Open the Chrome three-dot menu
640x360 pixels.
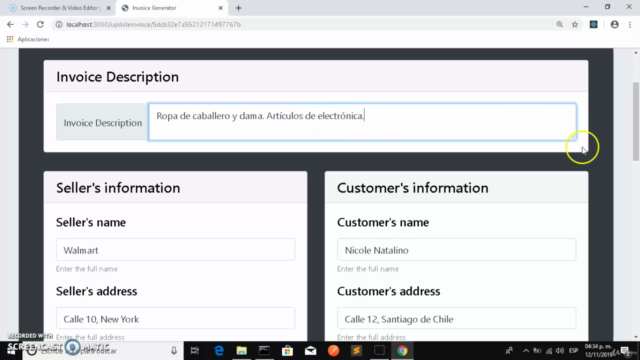tap(630, 24)
